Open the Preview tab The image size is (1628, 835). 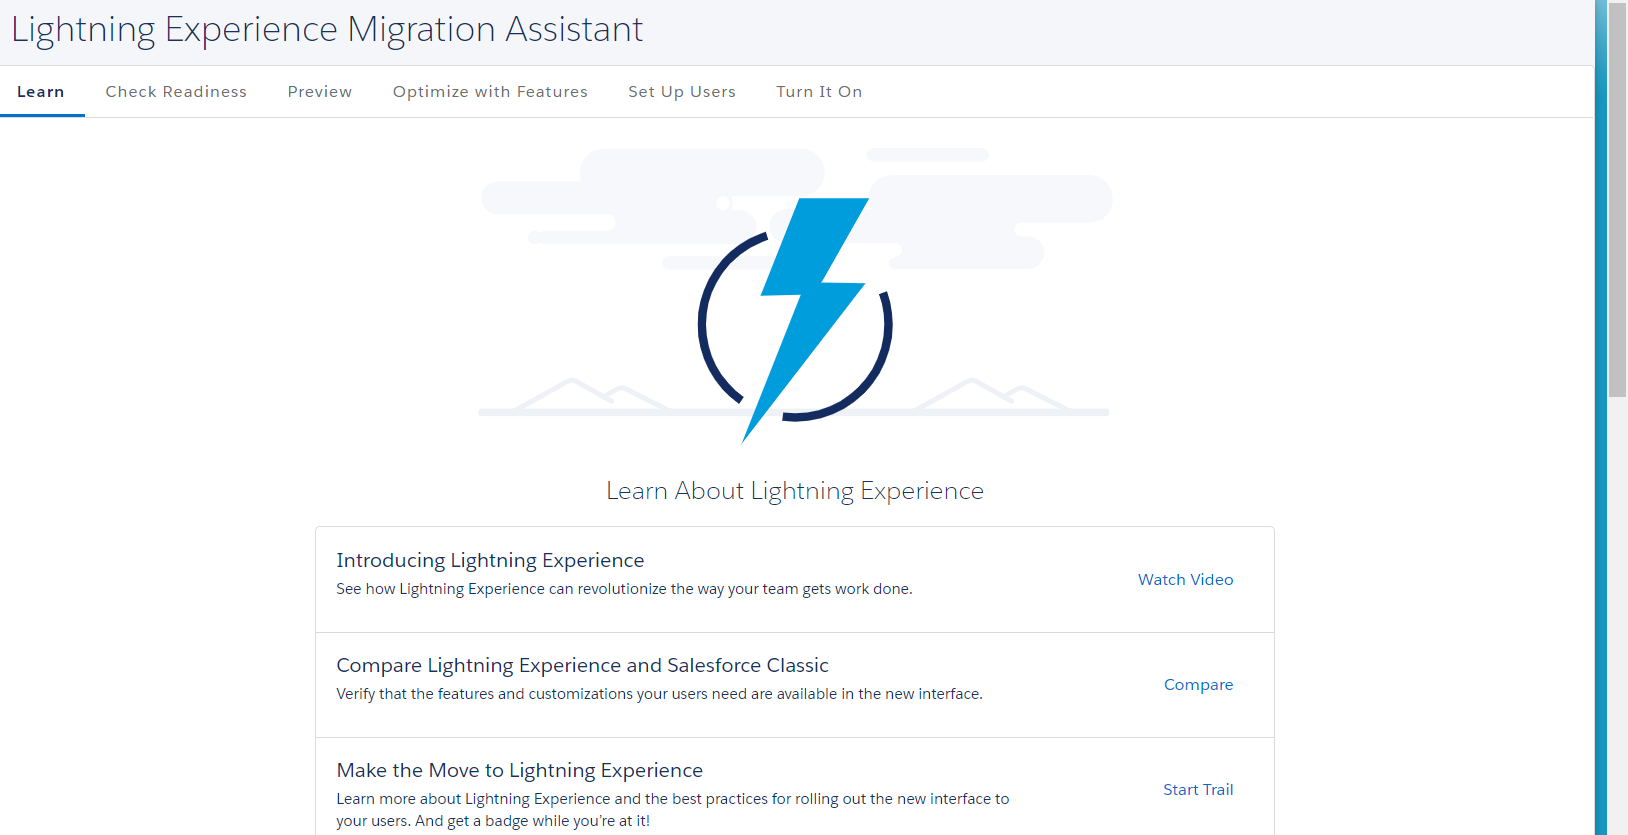click(319, 91)
